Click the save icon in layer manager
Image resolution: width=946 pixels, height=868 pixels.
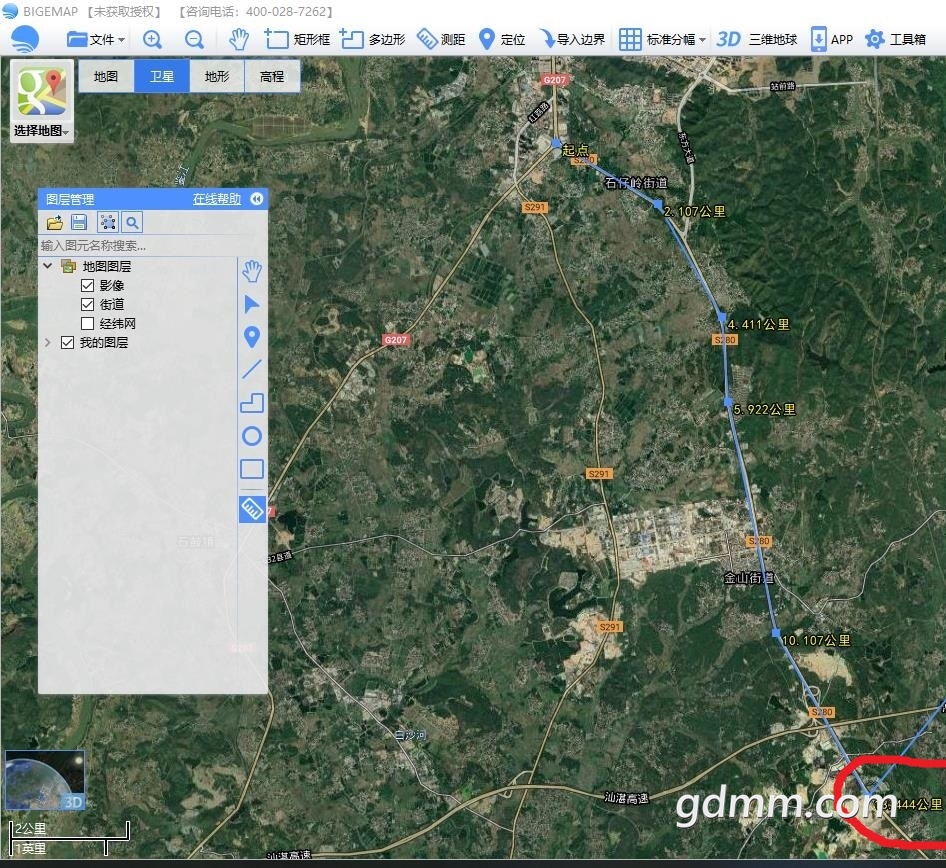pos(79,222)
